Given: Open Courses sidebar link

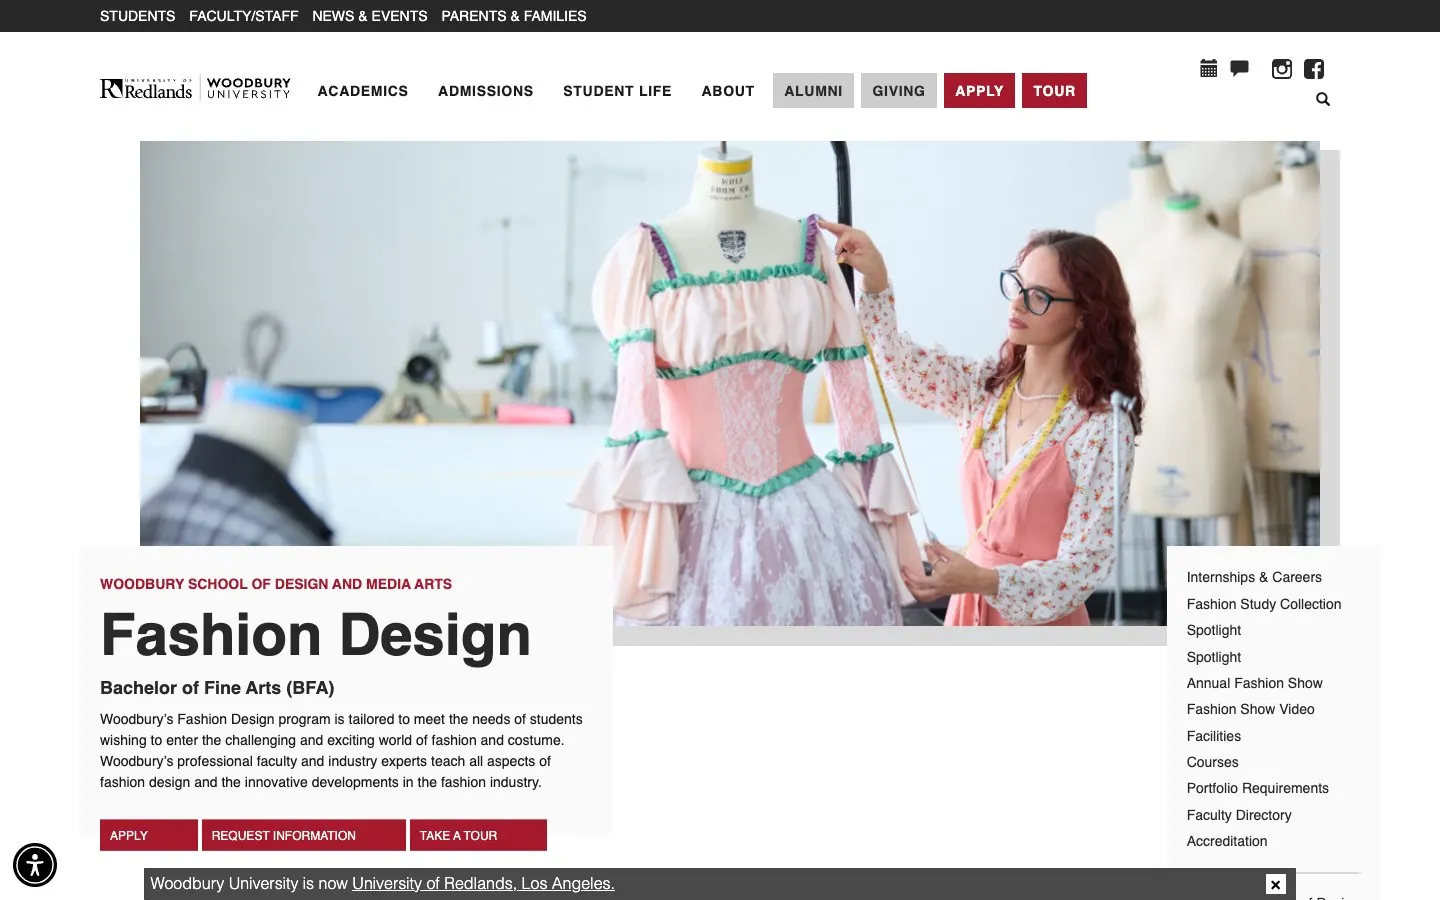Looking at the screenshot, I should tap(1212, 762).
